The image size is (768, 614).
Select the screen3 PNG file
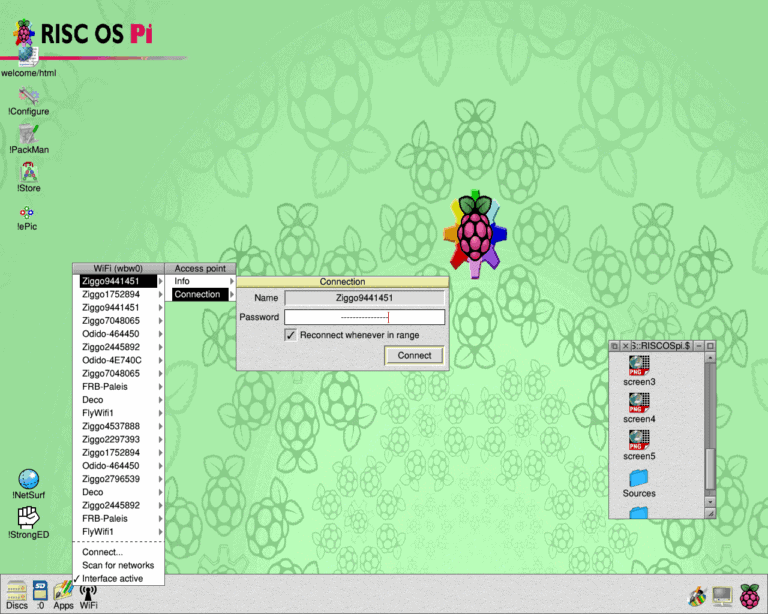point(639,371)
